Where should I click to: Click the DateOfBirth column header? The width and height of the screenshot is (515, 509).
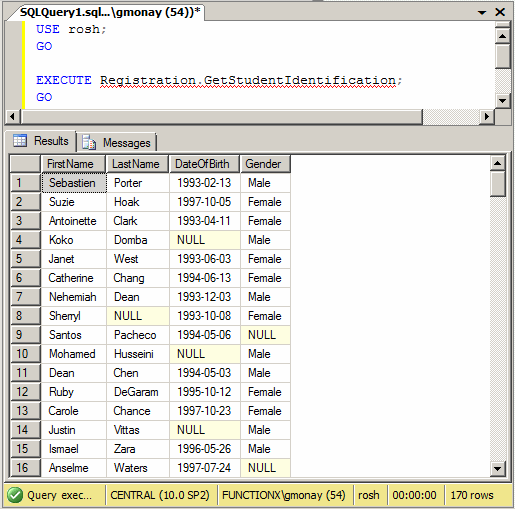(x=204, y=164)
